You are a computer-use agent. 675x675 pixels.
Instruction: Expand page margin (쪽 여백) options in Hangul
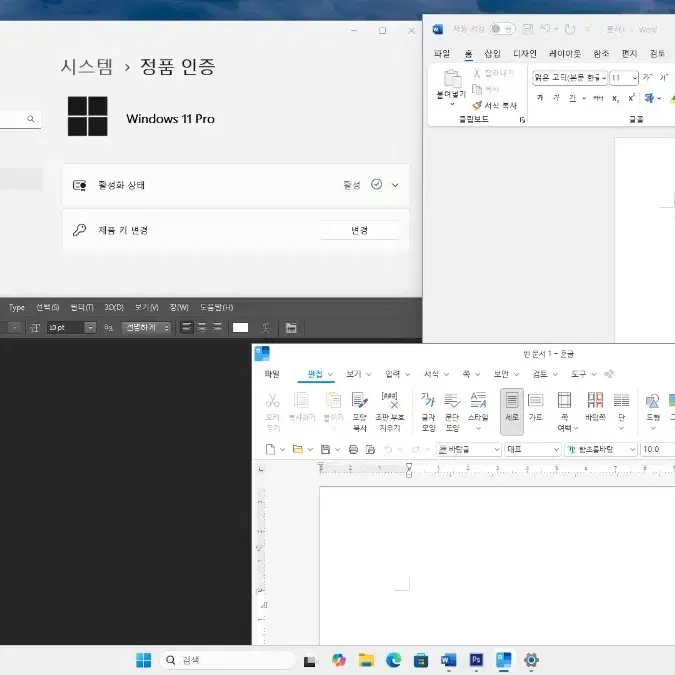tap(576, 428)
